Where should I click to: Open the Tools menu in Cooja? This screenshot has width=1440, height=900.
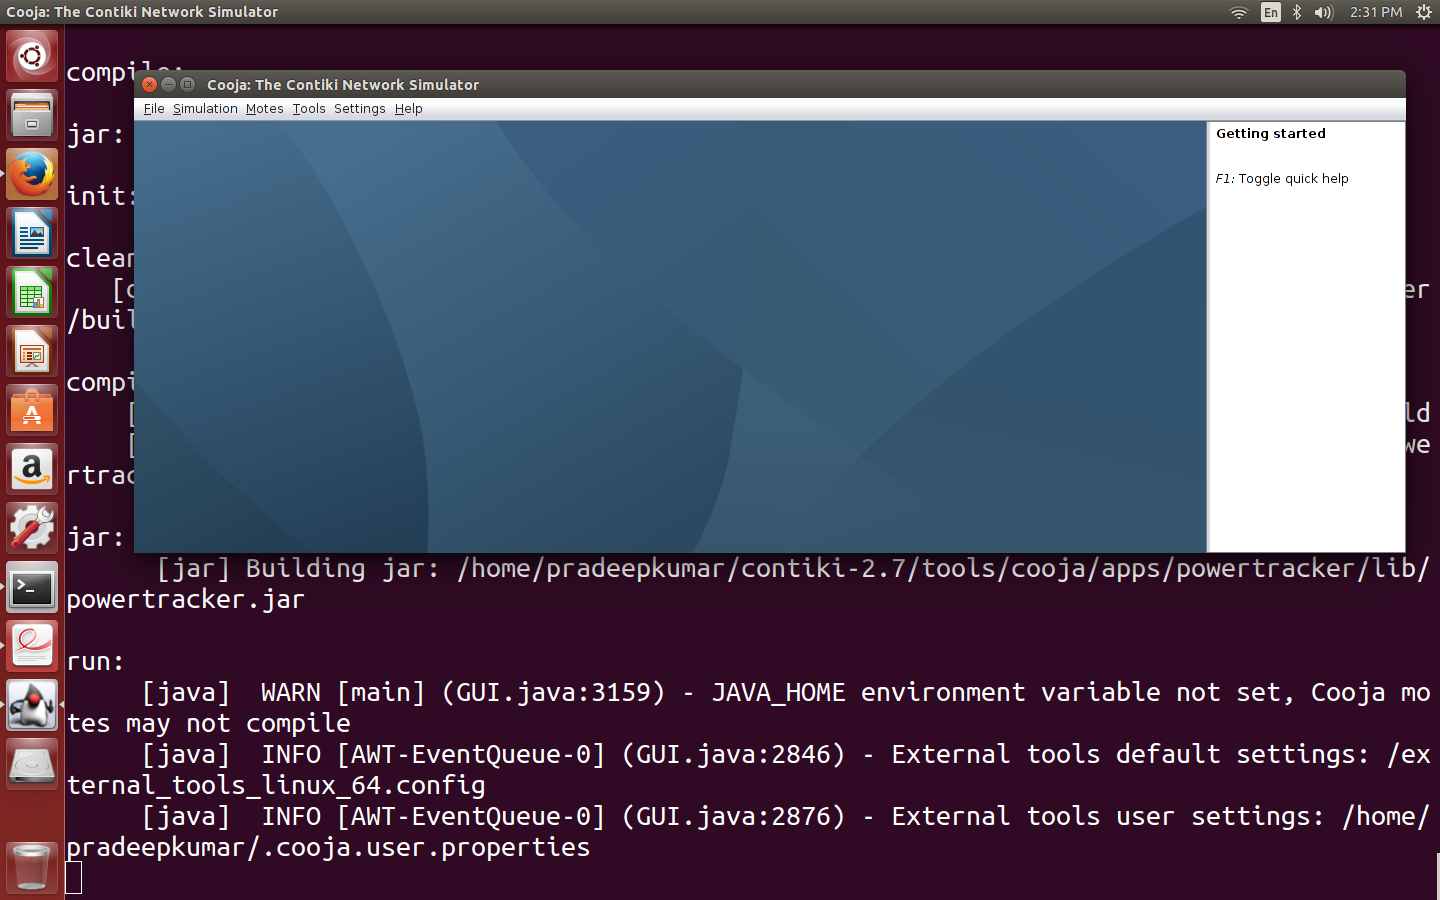point(308,108)
